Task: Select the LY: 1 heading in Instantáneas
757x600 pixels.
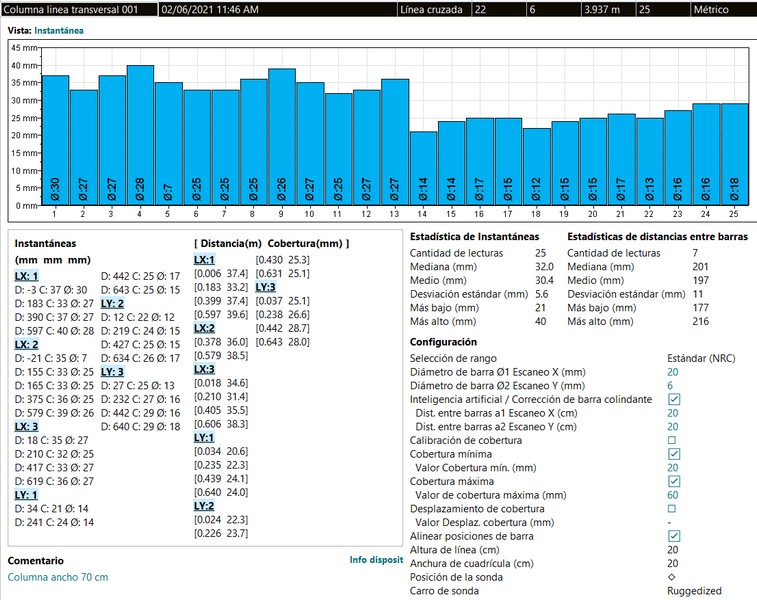Action: 26,495
